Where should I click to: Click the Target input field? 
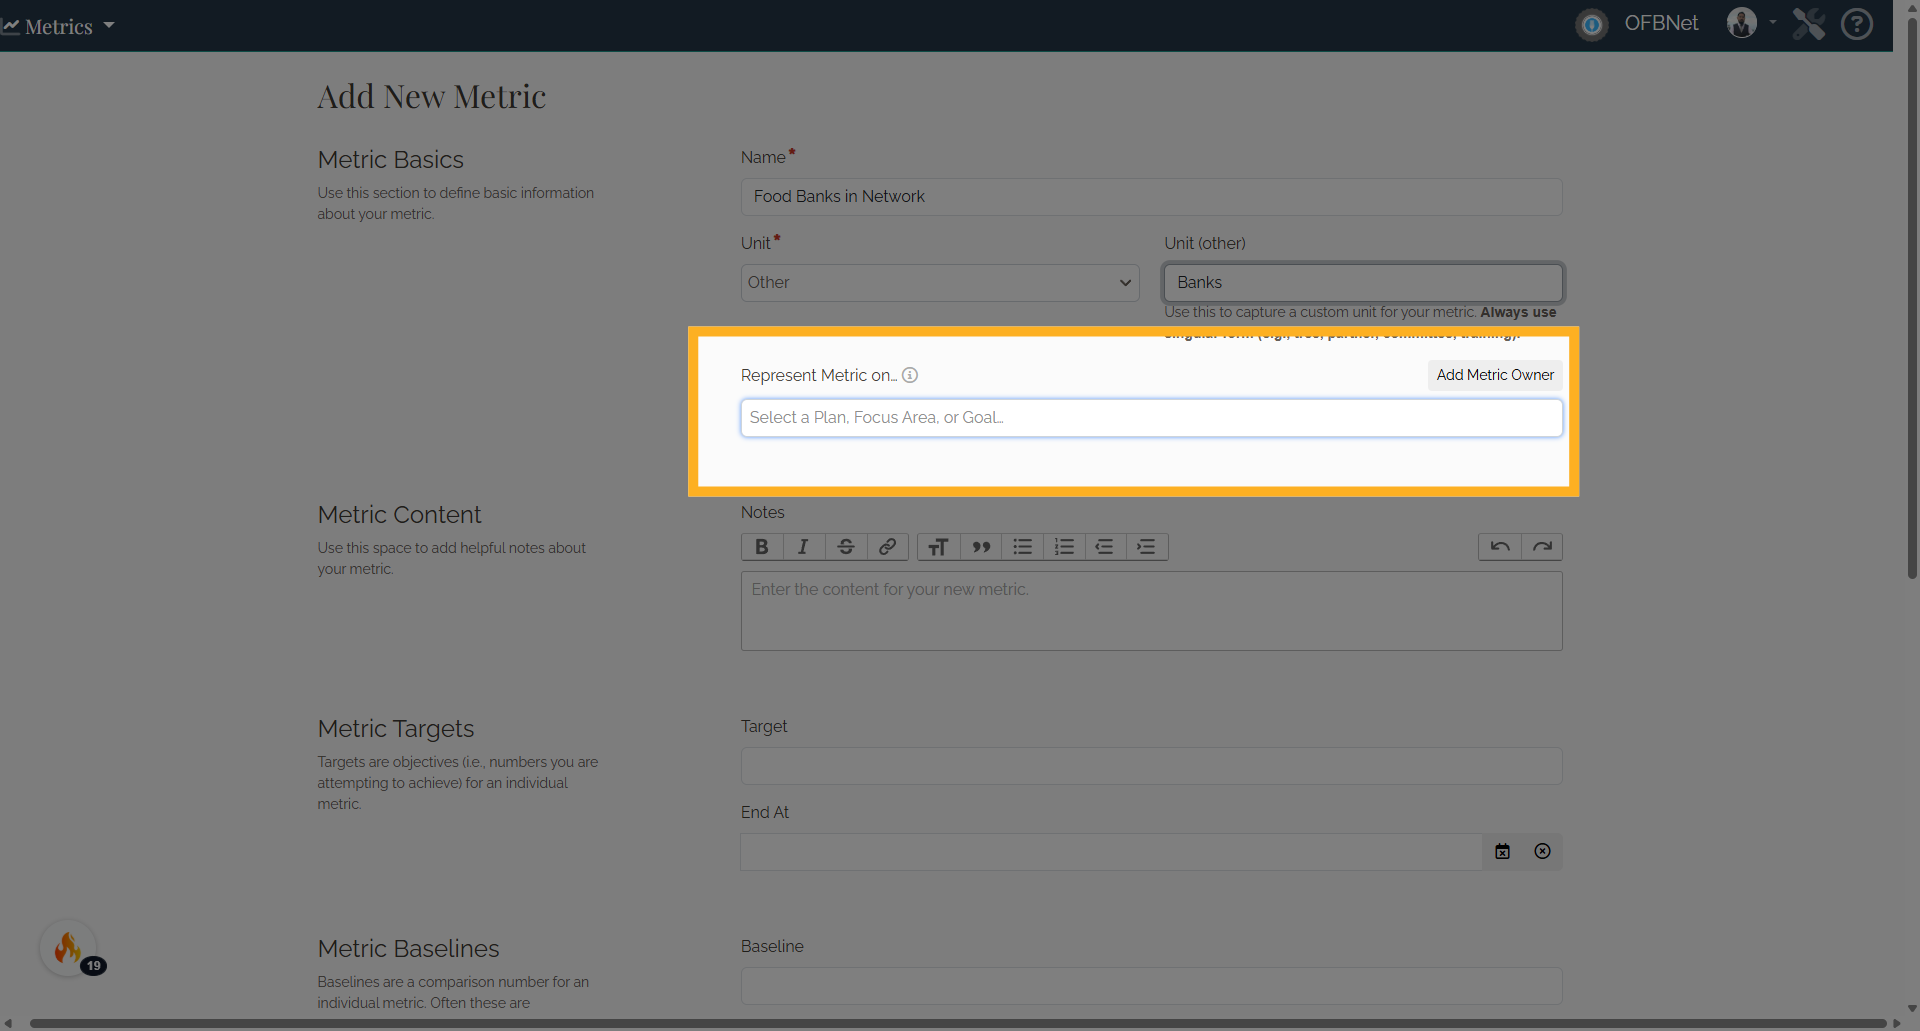coord(1151,766)
